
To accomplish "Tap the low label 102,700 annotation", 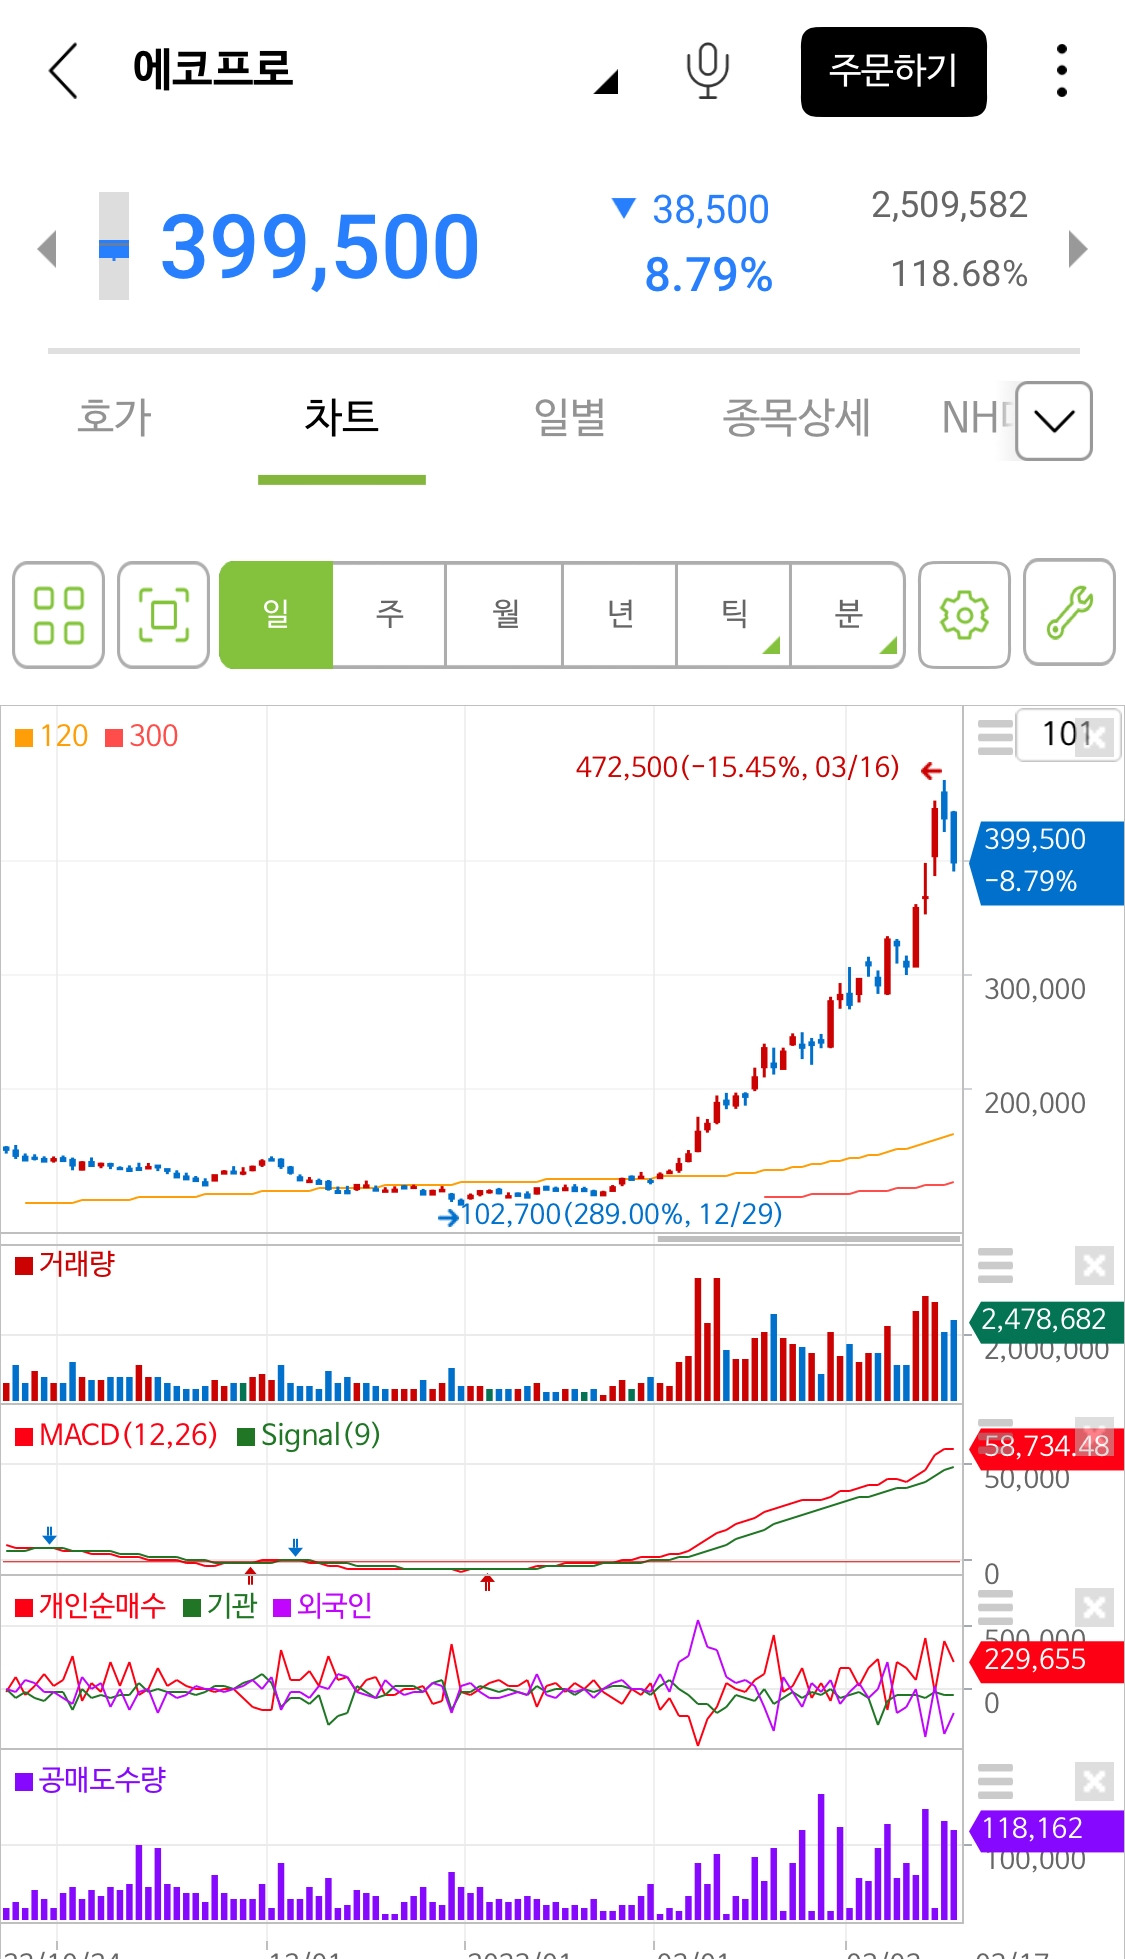I will (x=621, y=1214).
